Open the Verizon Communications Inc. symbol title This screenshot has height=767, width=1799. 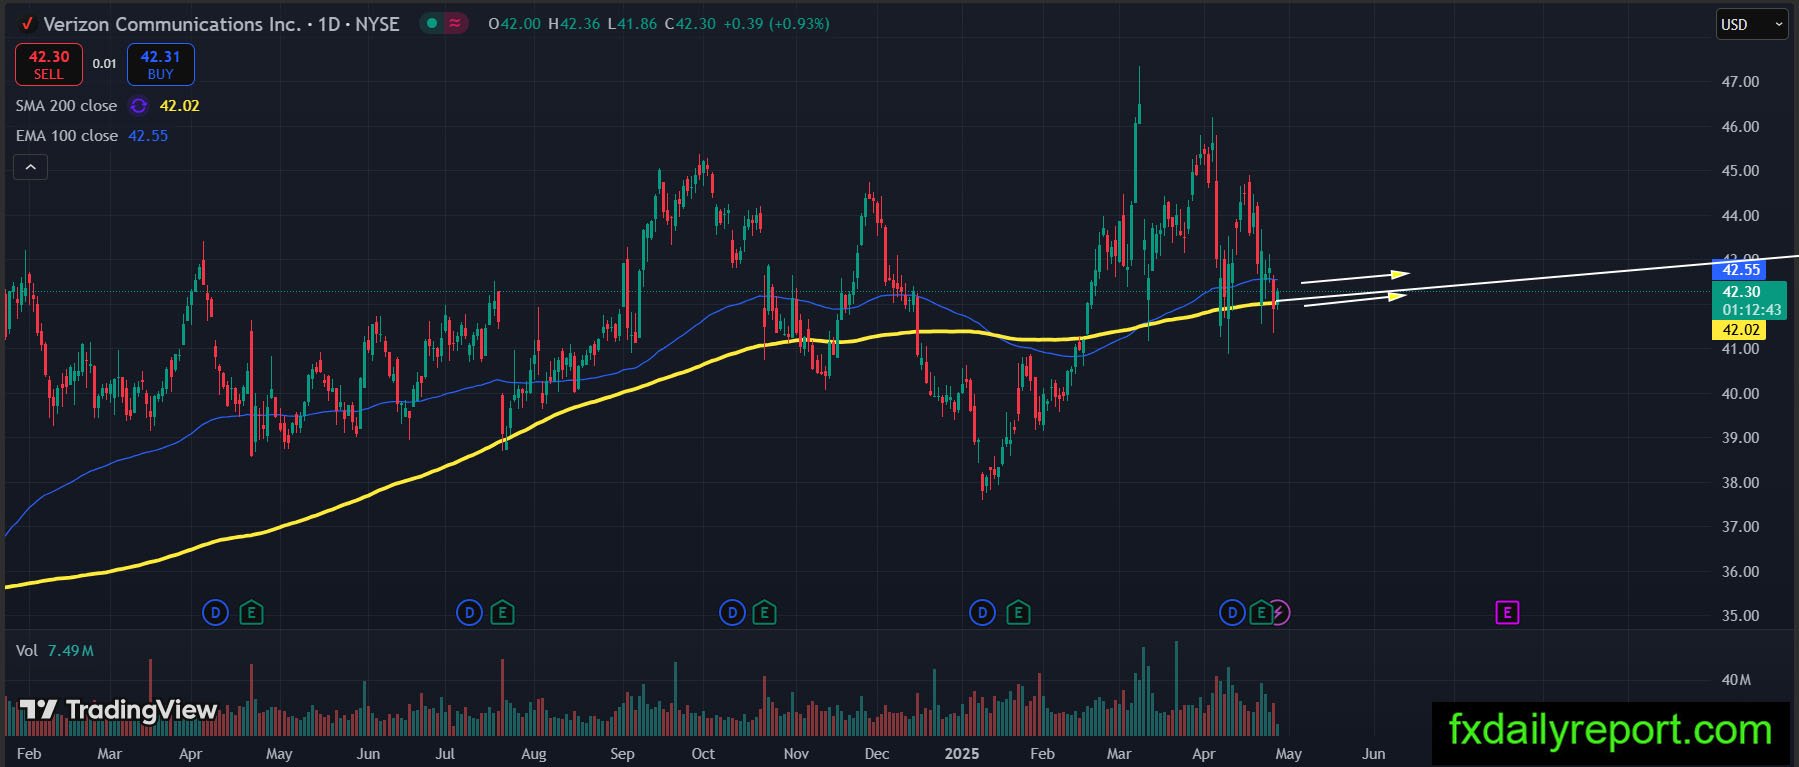tap(221, 24)
